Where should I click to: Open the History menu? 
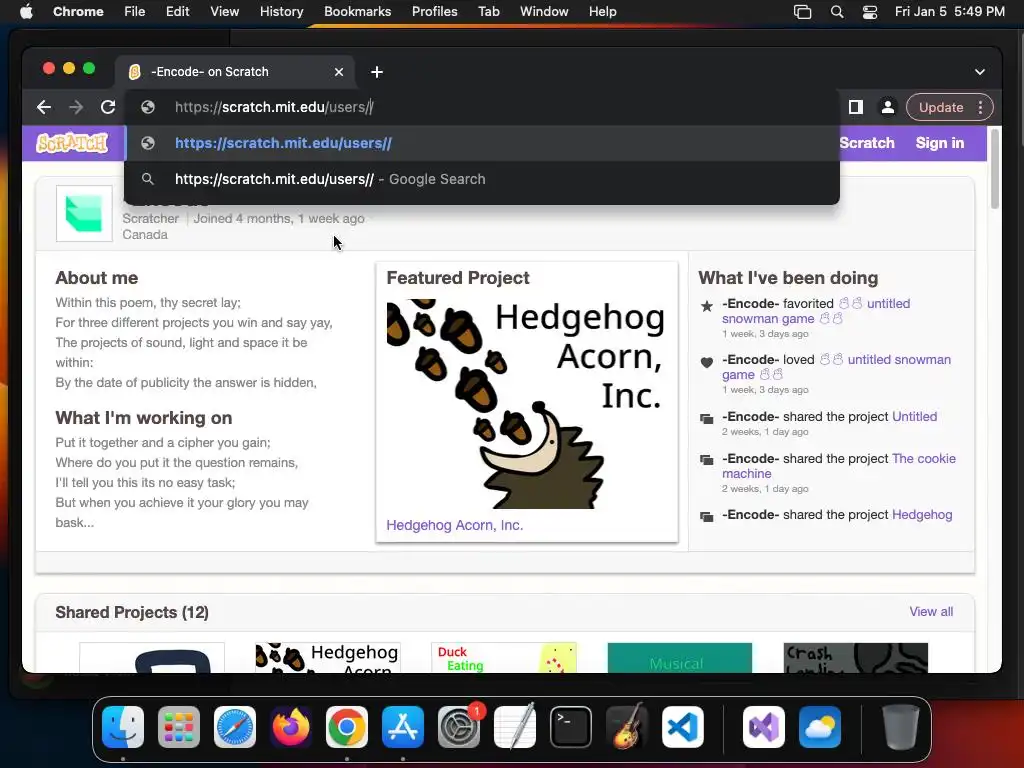[281, 12]
